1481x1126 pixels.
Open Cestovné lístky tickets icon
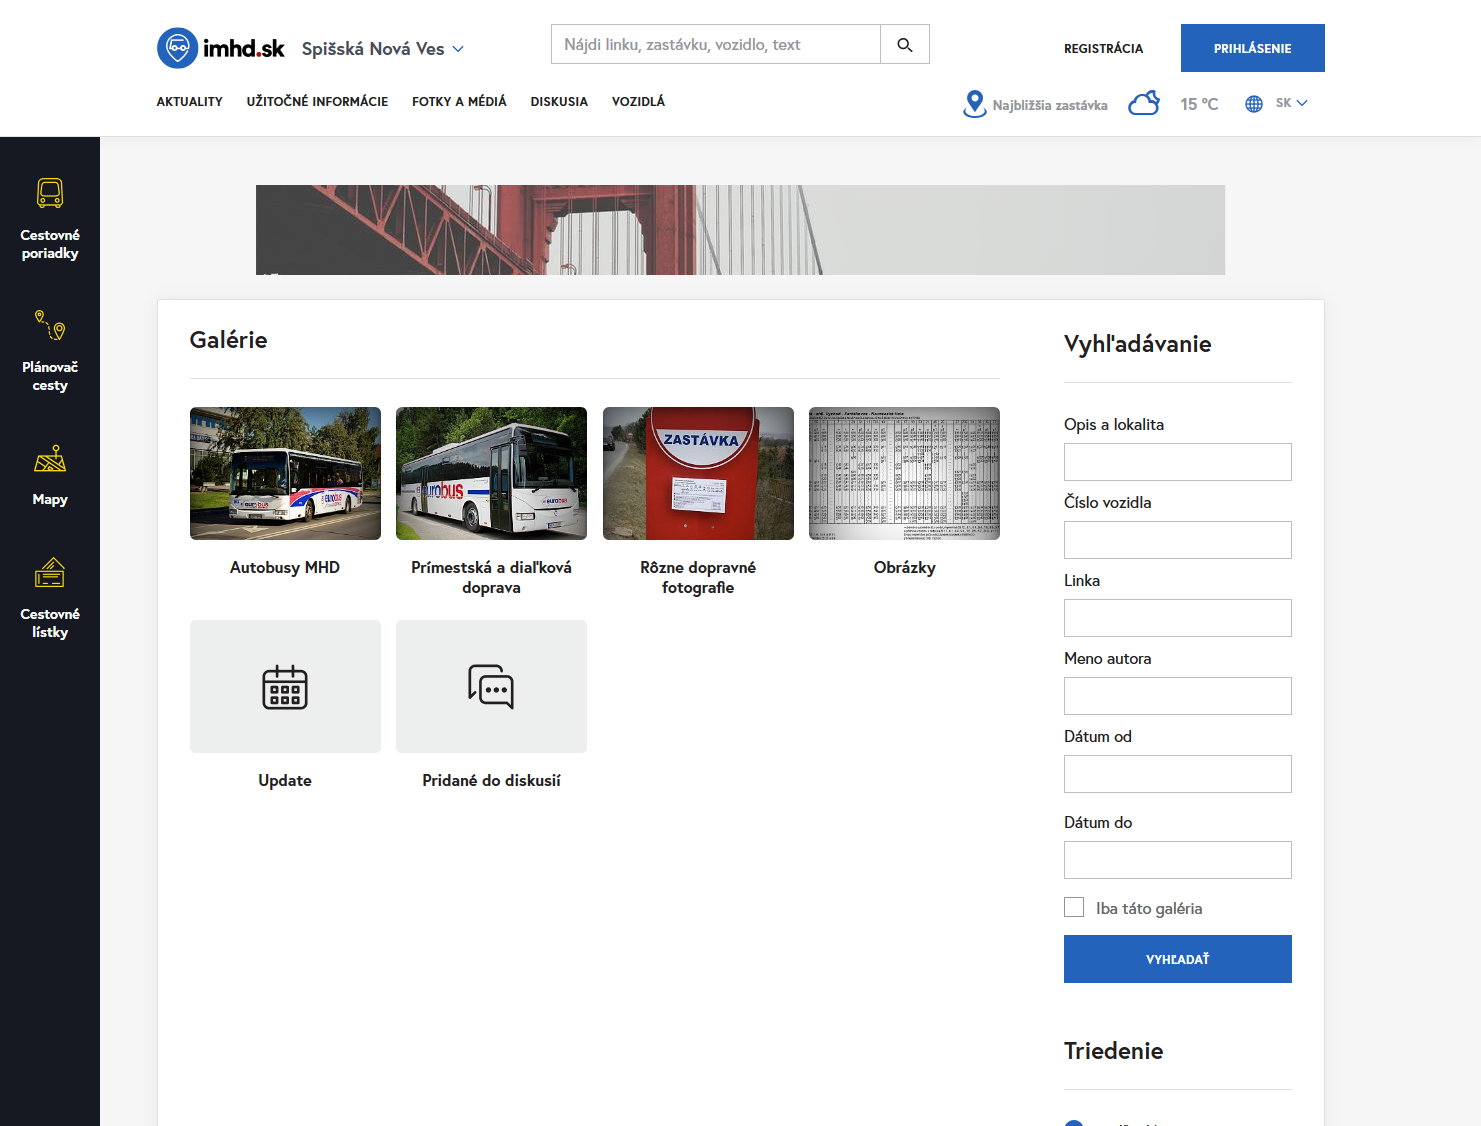pyautogui.click(x=50, y=573)
